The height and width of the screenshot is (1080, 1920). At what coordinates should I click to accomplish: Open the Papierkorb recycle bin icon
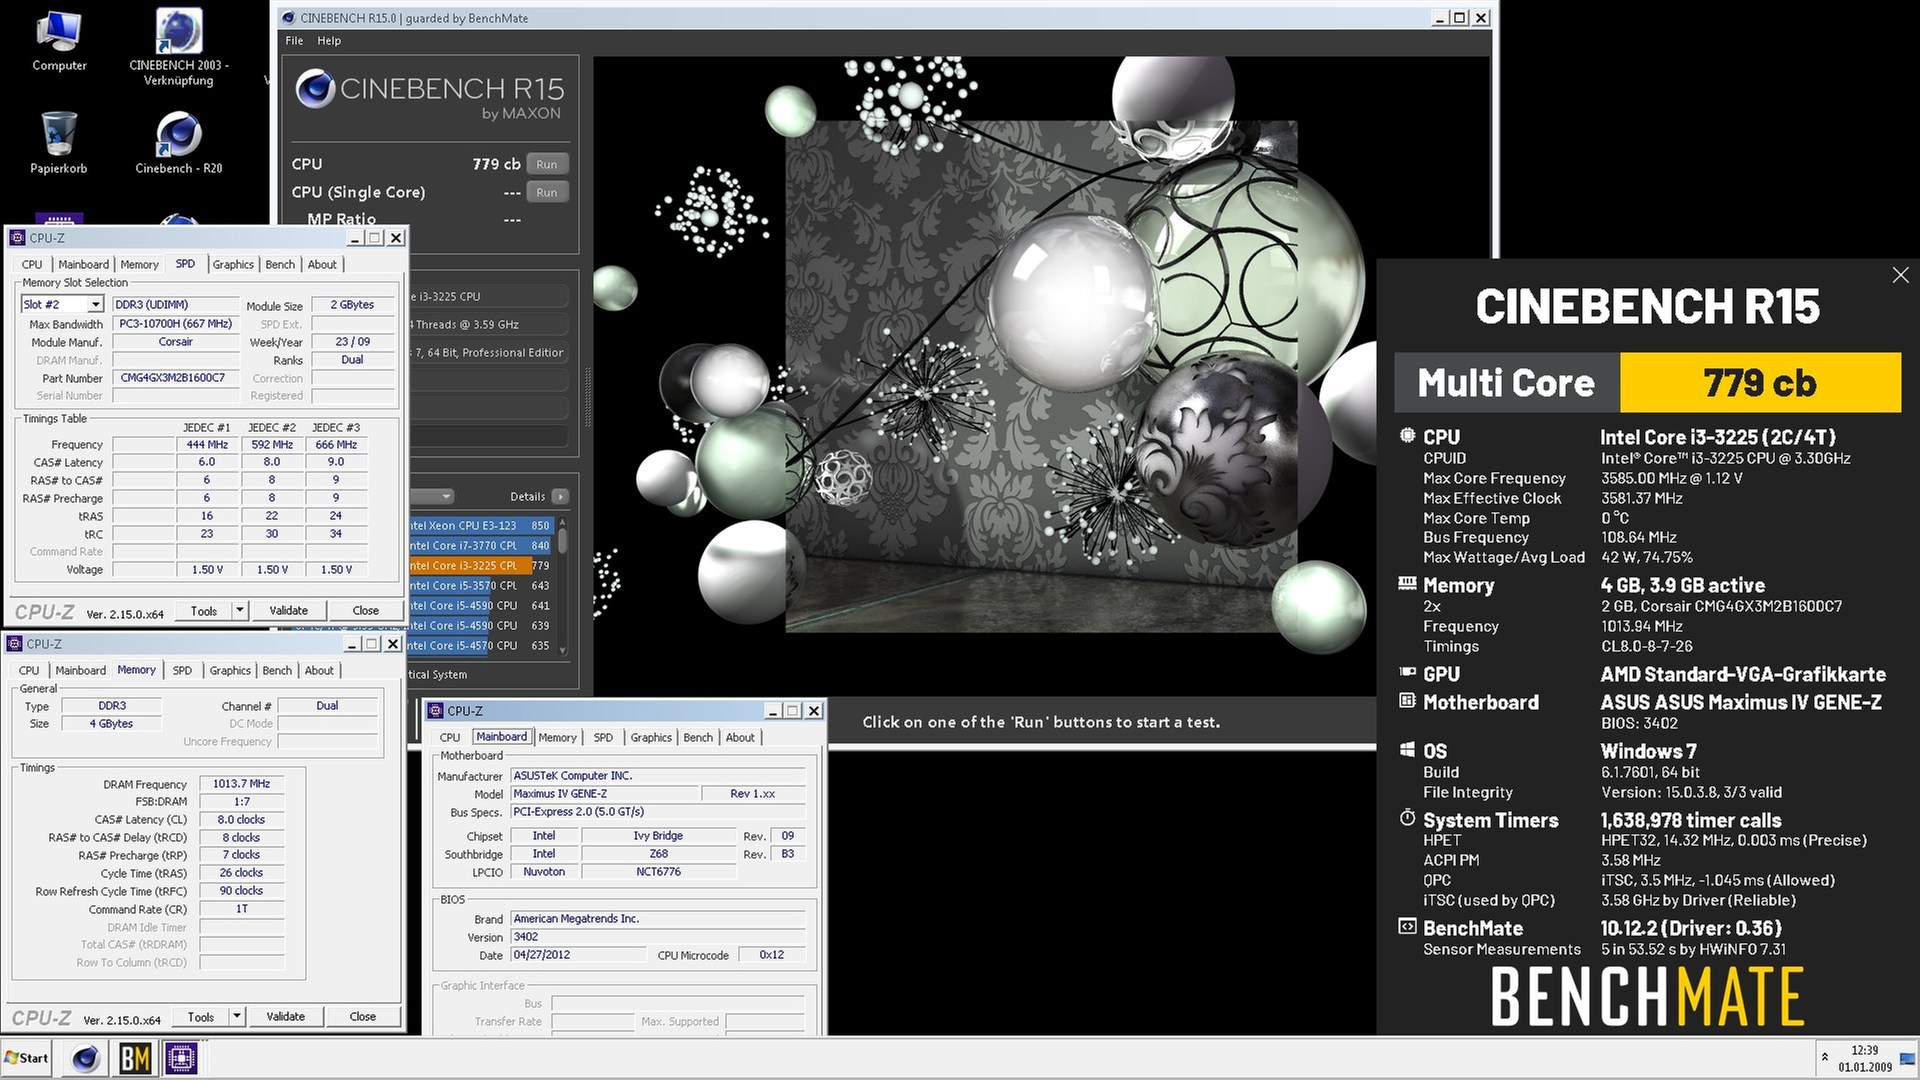coord(59,143)
